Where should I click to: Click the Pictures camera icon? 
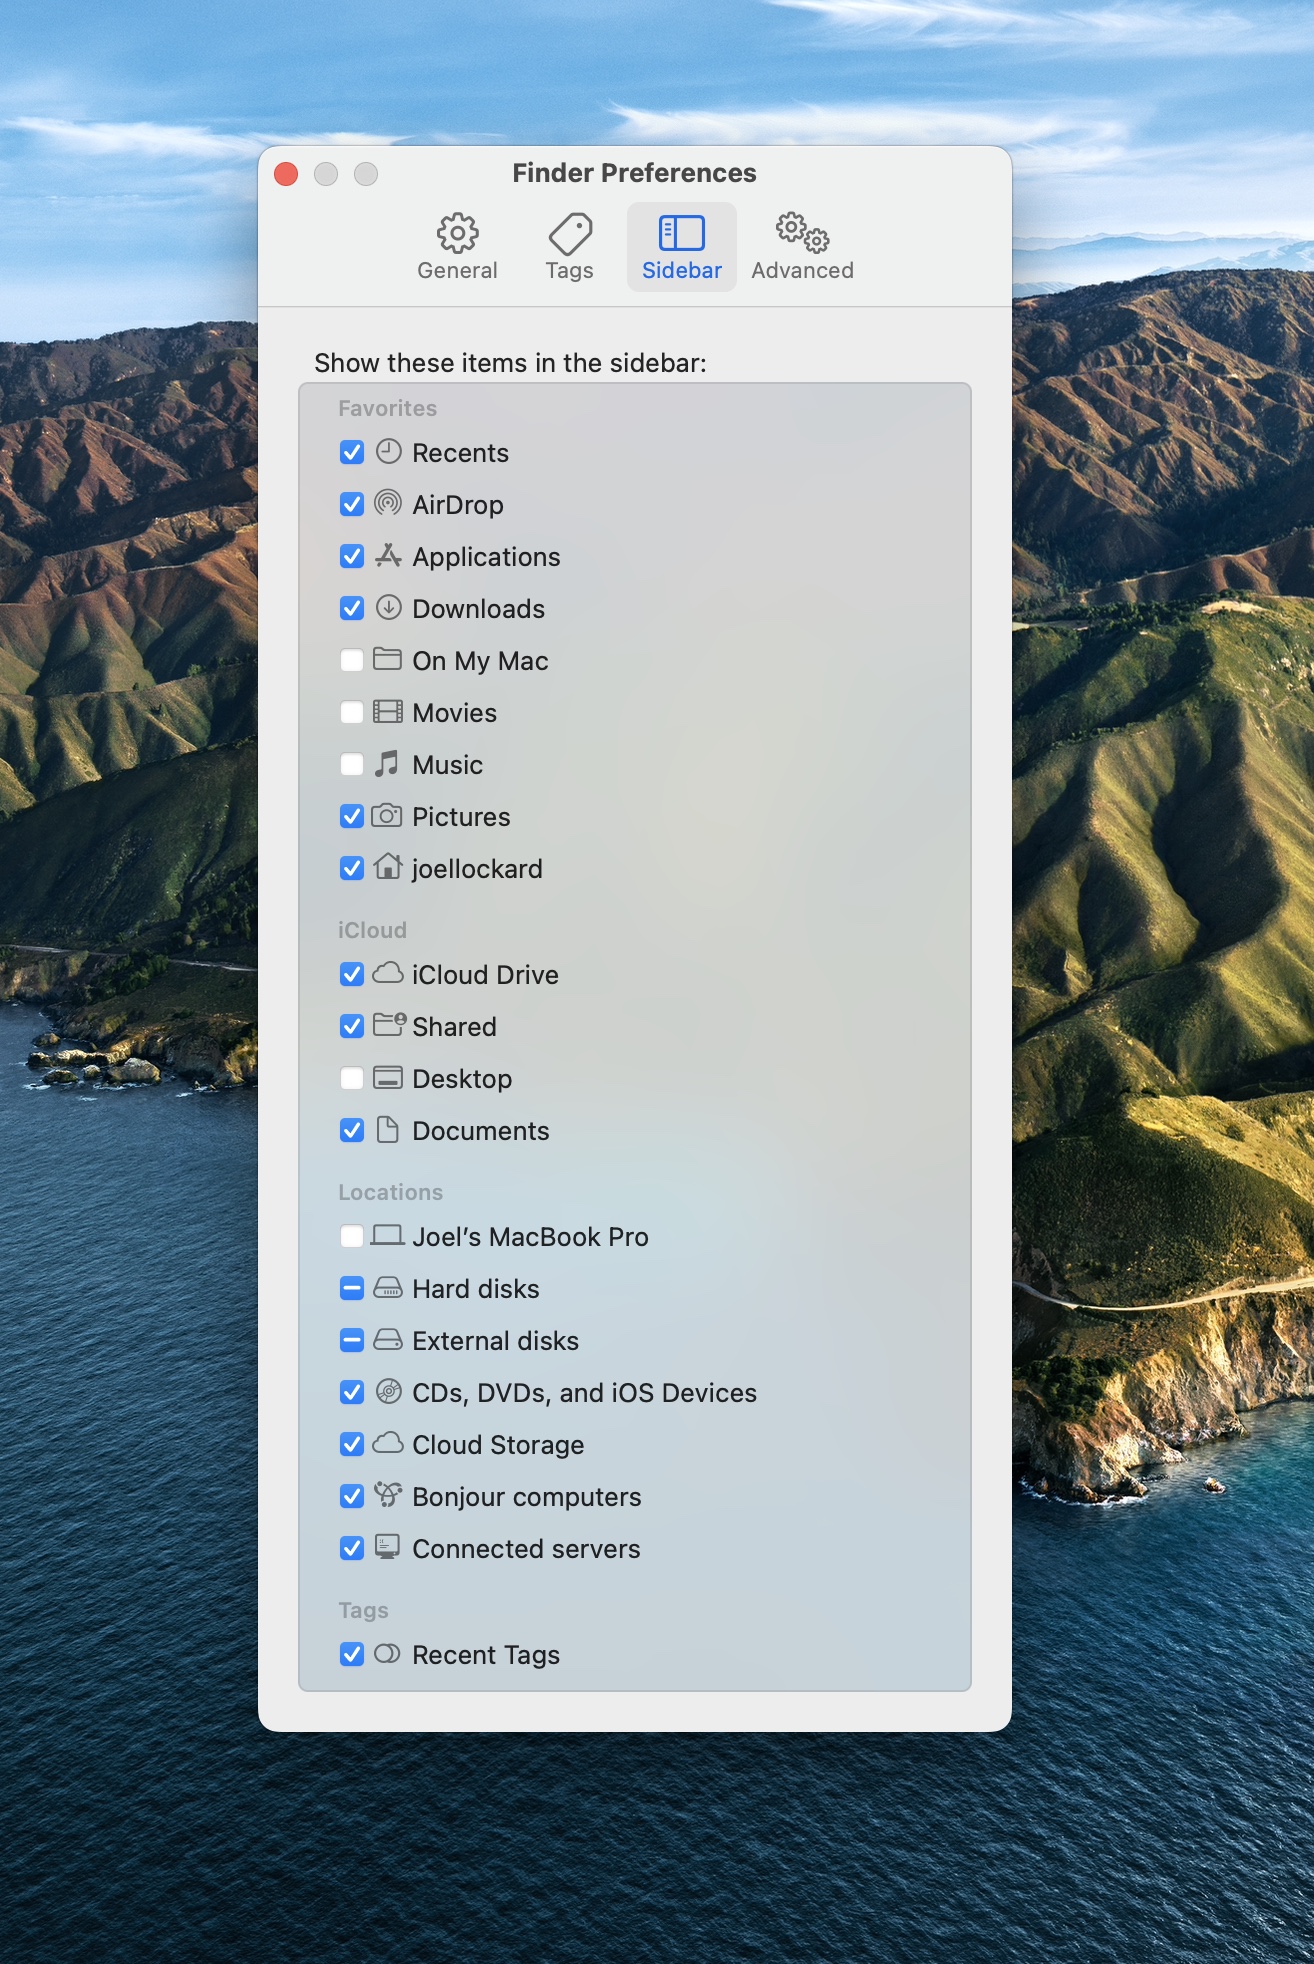387,816
